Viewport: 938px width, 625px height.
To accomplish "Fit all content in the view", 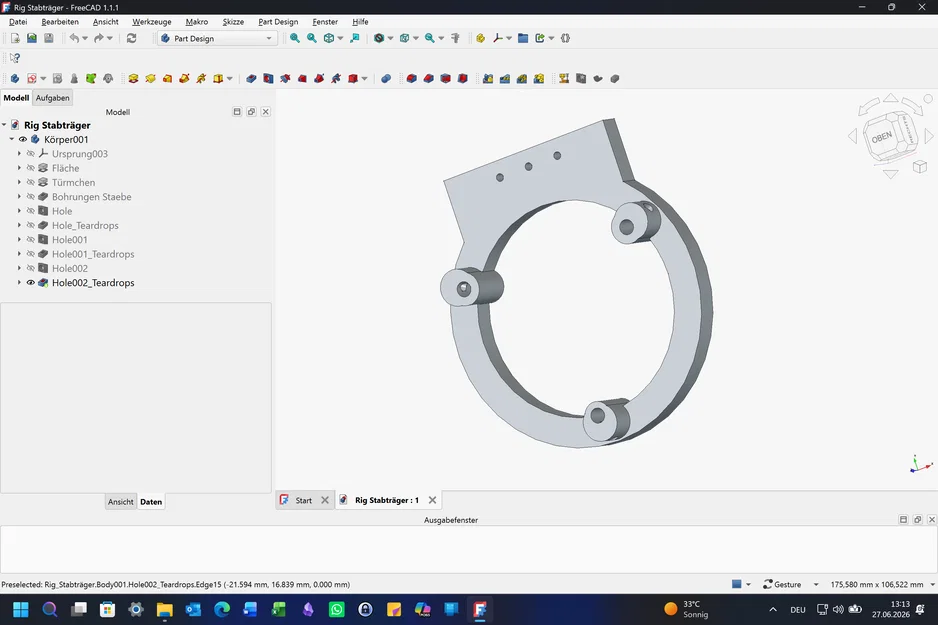I will 295,38.
